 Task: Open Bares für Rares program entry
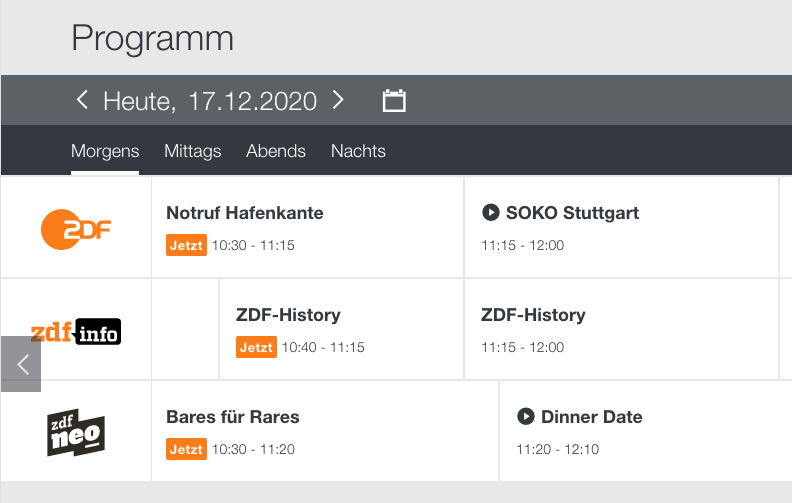coord(233,417)
